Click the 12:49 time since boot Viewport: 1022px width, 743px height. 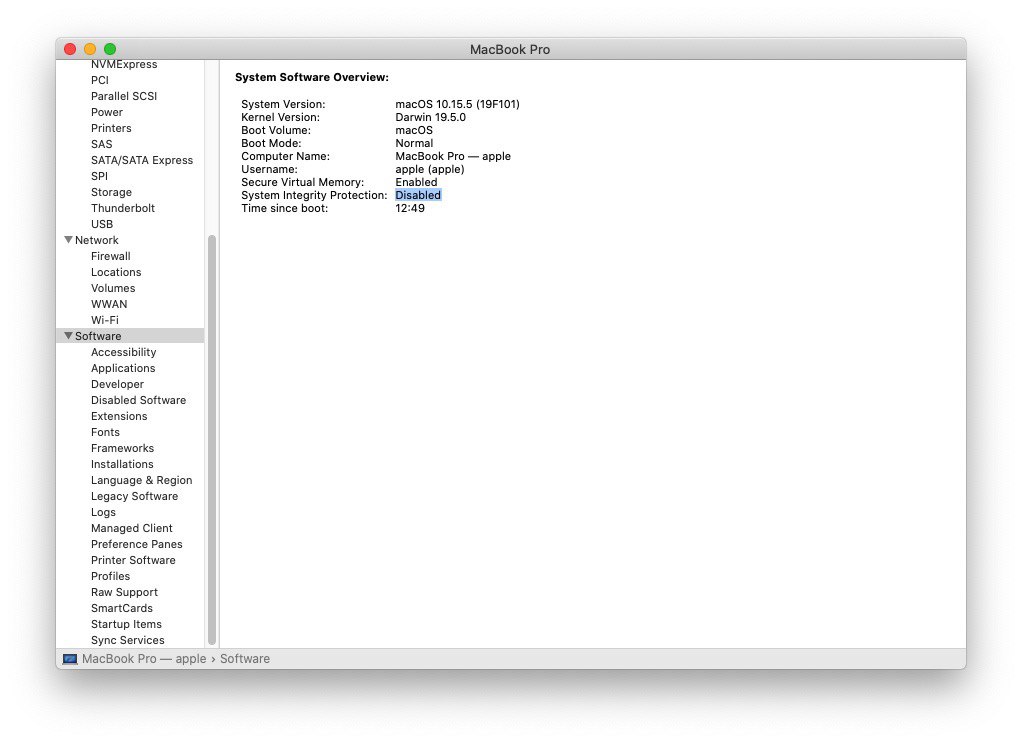[410, 208]
